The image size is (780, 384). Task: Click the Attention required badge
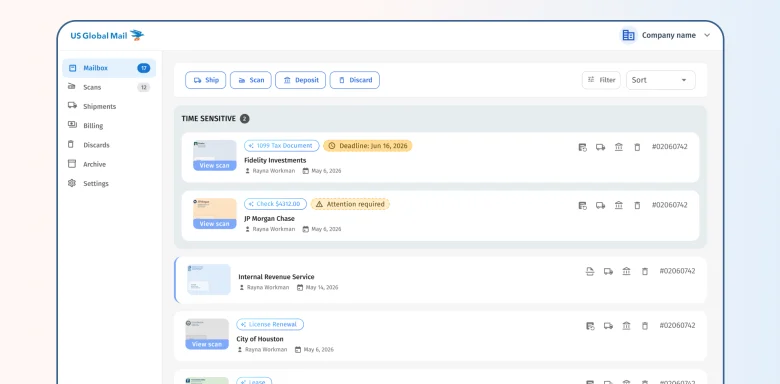coord(350,204)
